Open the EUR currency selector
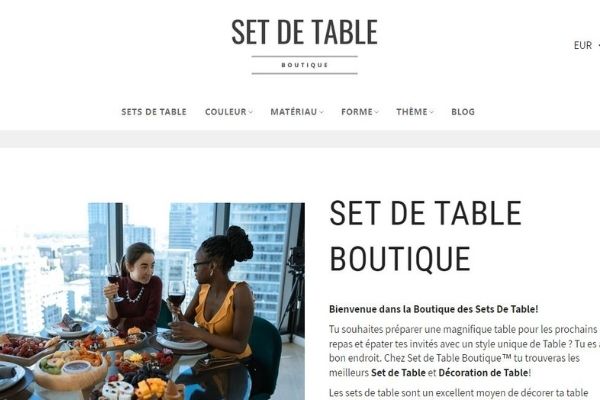Image resolution: width=600 pixels, height=400 pixels. pos(585,46)
